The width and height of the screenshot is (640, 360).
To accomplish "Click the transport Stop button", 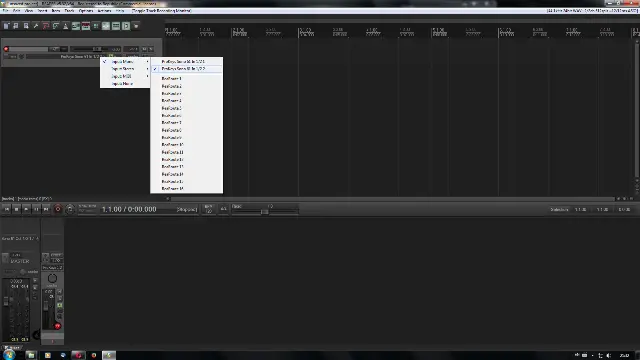I will point(16,209).
